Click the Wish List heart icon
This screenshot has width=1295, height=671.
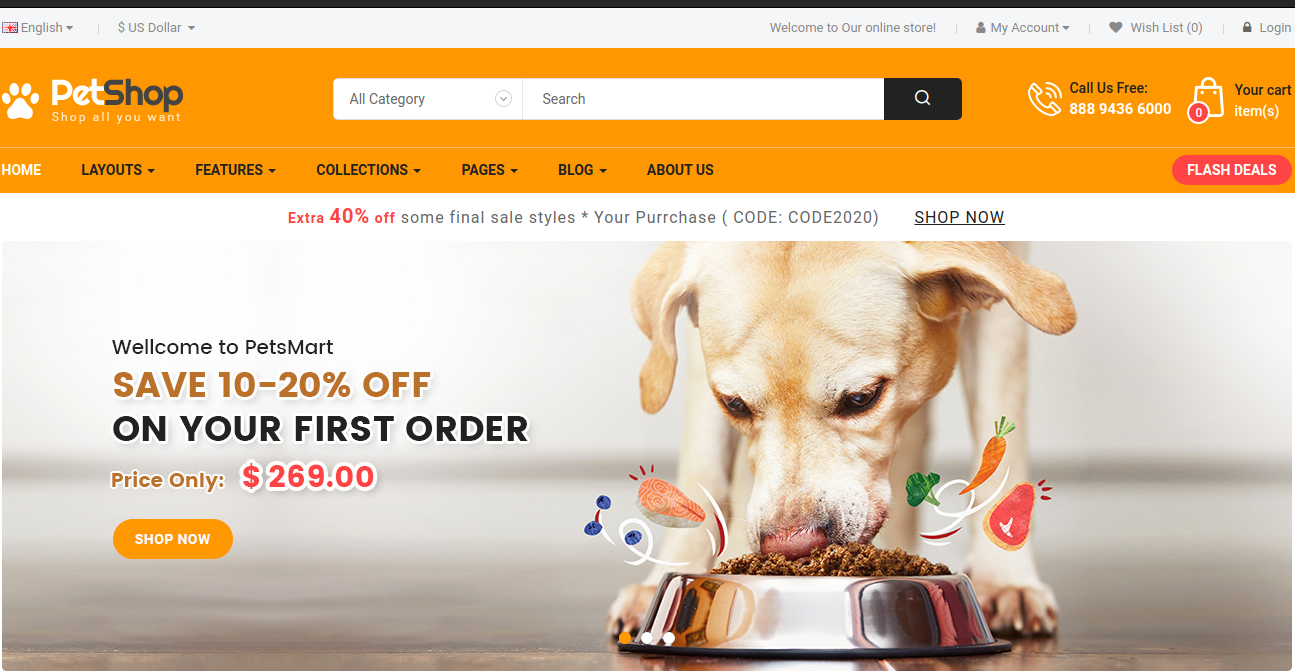point(1116,28)
